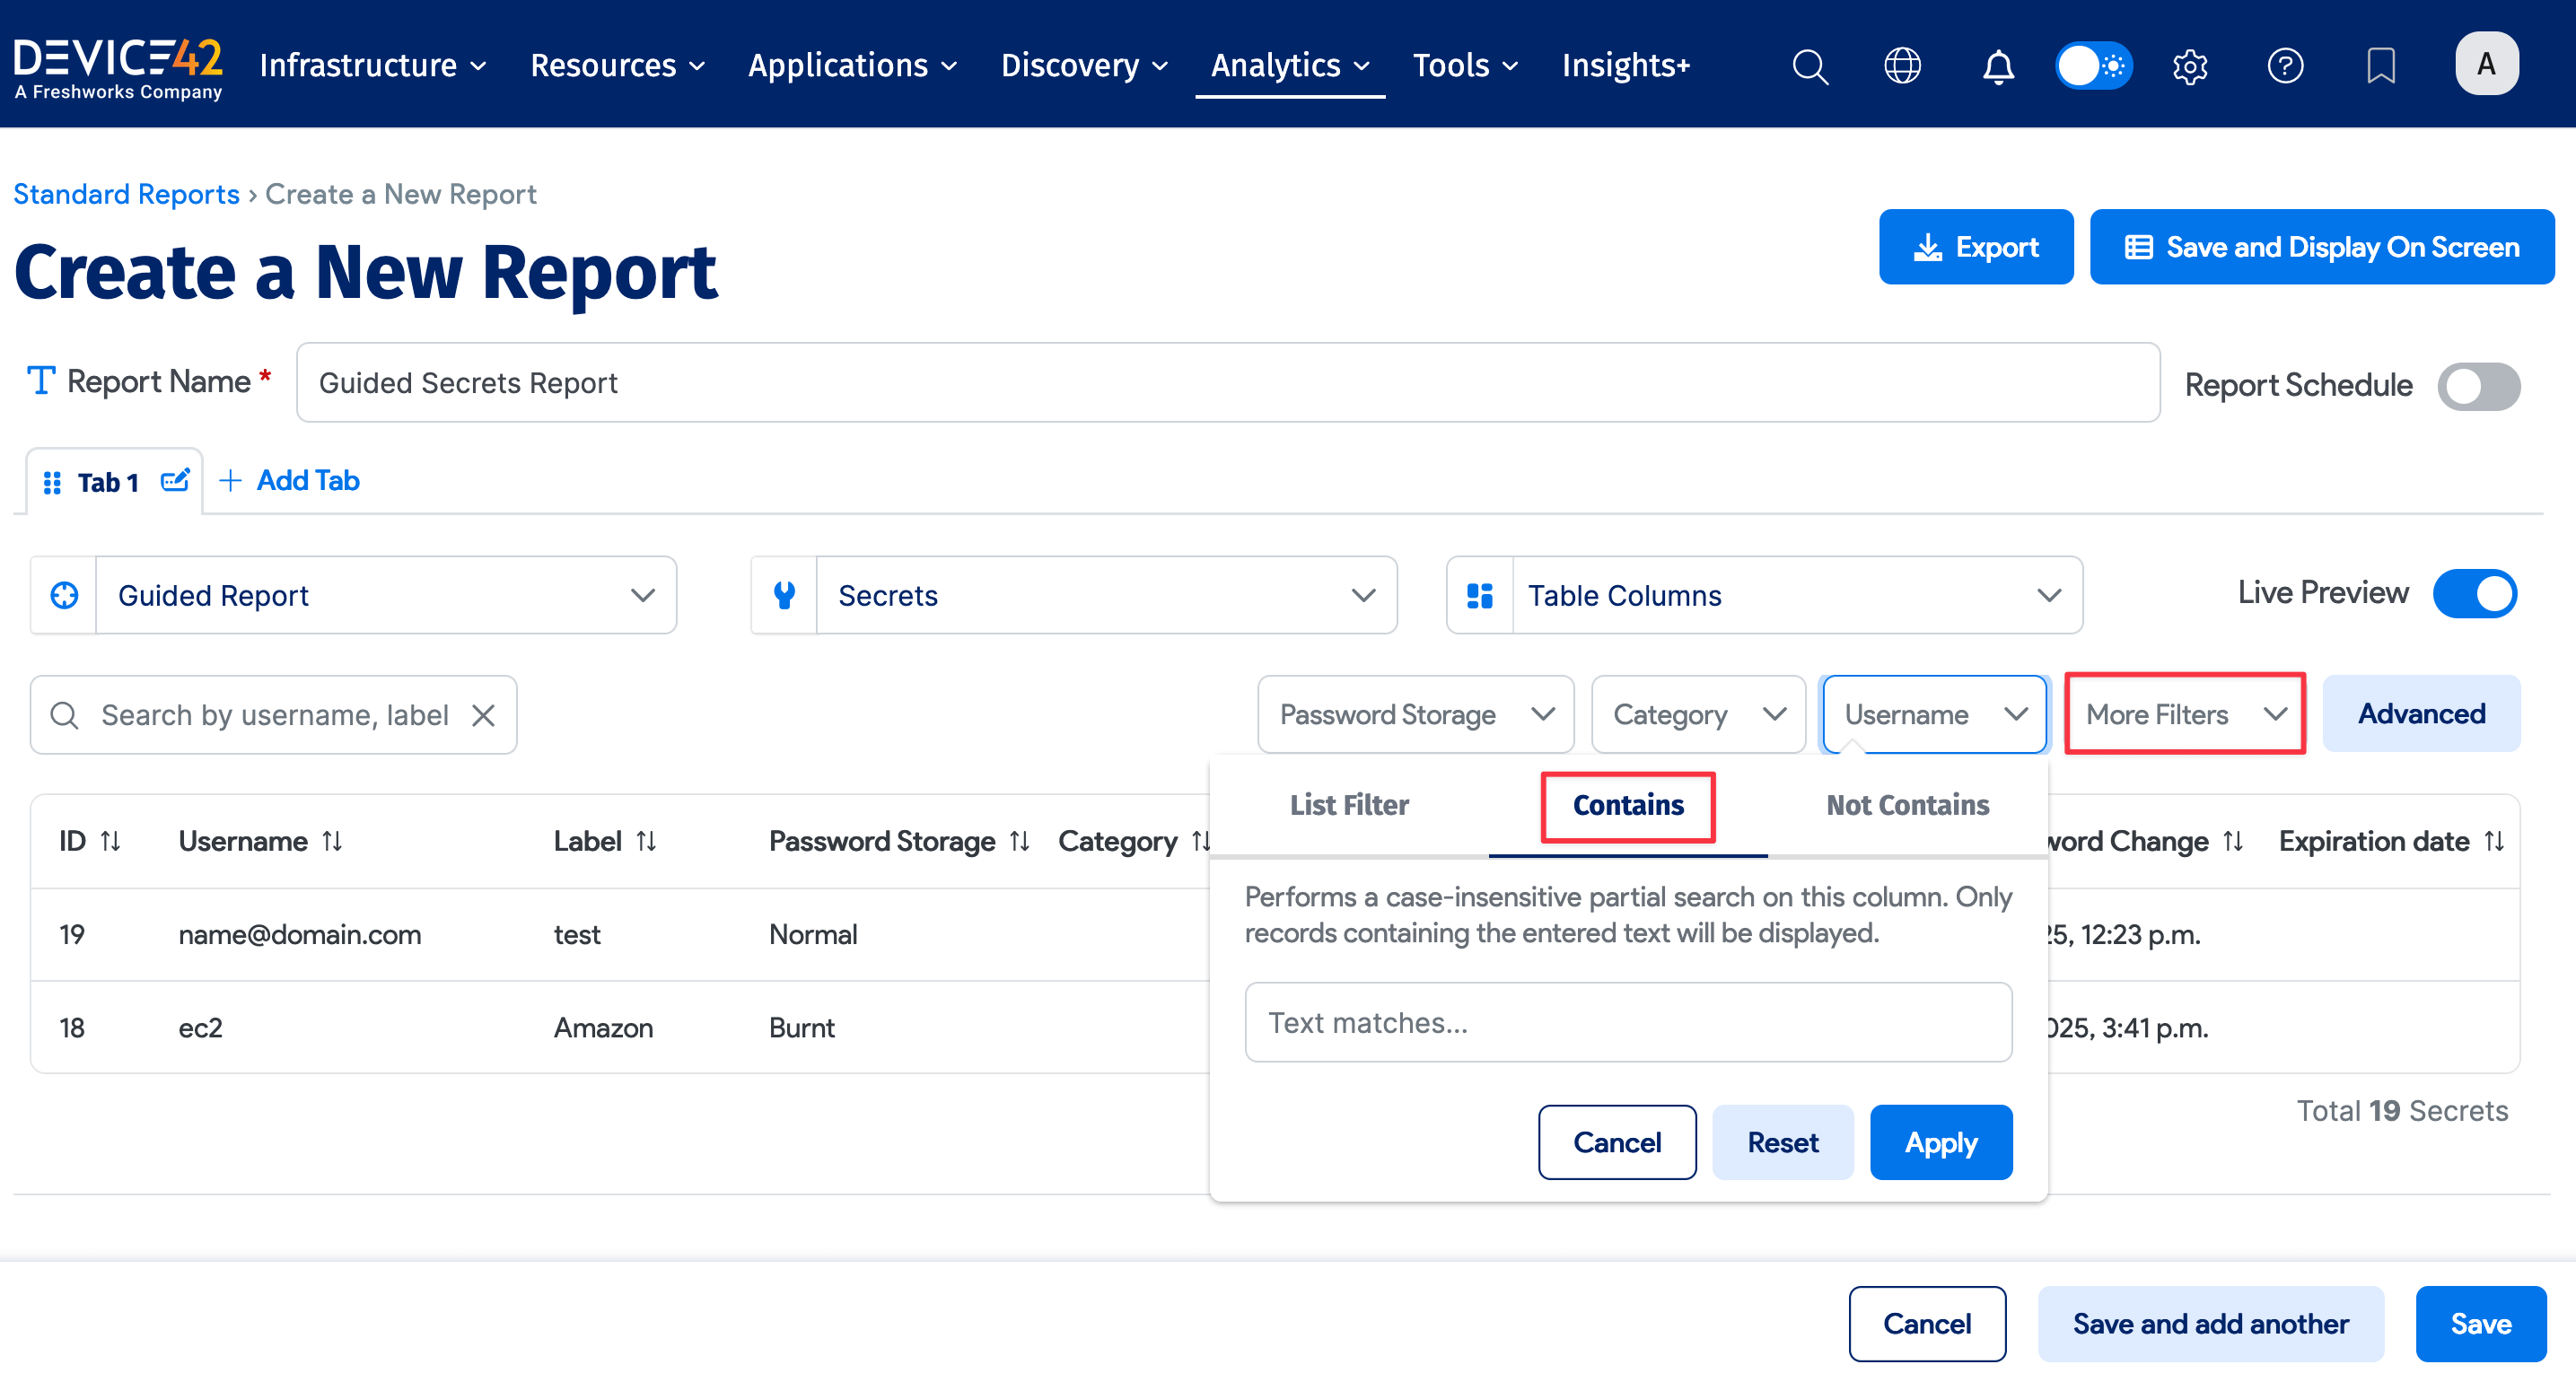Screen dimensions: 2576x1382
Task: Open the Discovery menu
Action: click(x=1084, y=66)
